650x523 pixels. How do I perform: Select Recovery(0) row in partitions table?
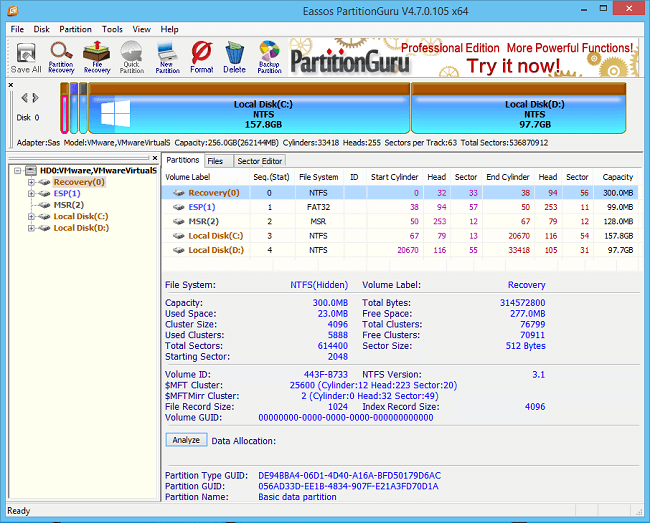(x=400, y=193)
